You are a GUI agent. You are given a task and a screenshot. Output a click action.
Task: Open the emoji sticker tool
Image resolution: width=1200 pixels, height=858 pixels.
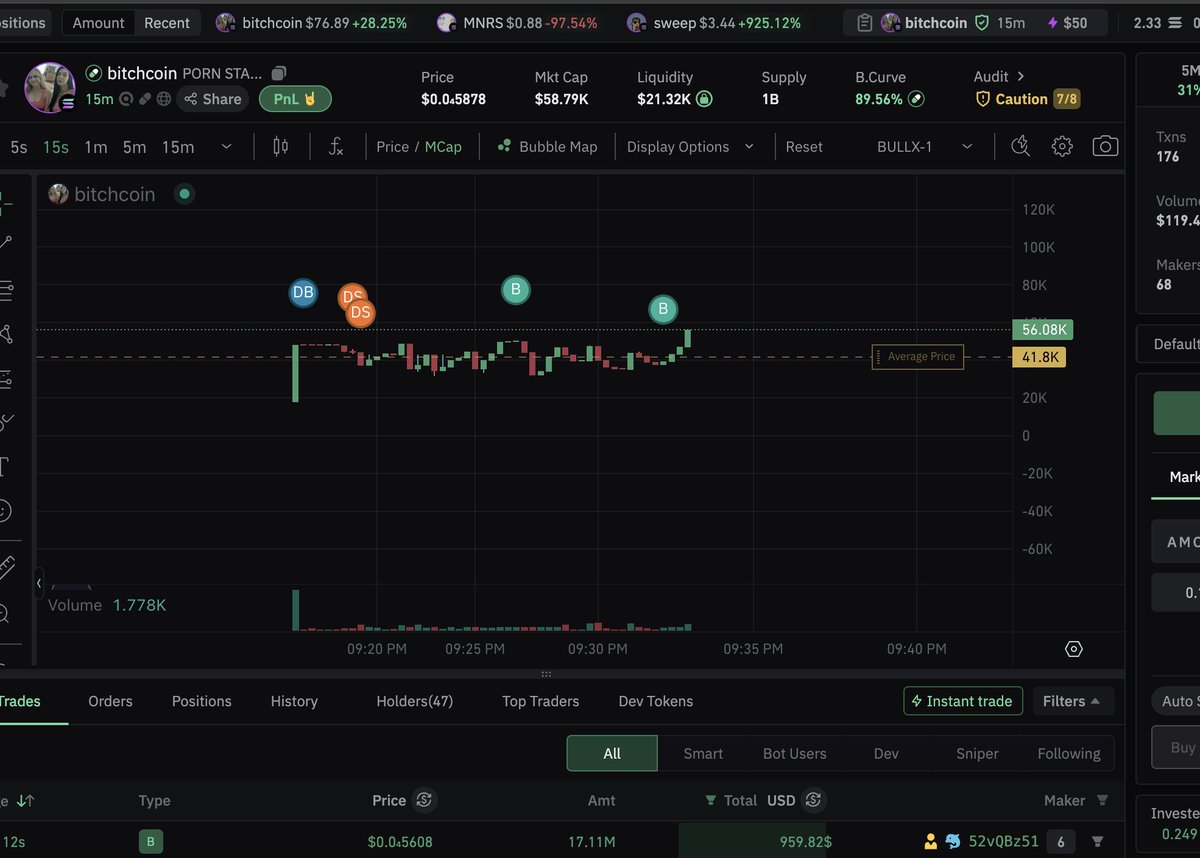(x=5, y=510)
